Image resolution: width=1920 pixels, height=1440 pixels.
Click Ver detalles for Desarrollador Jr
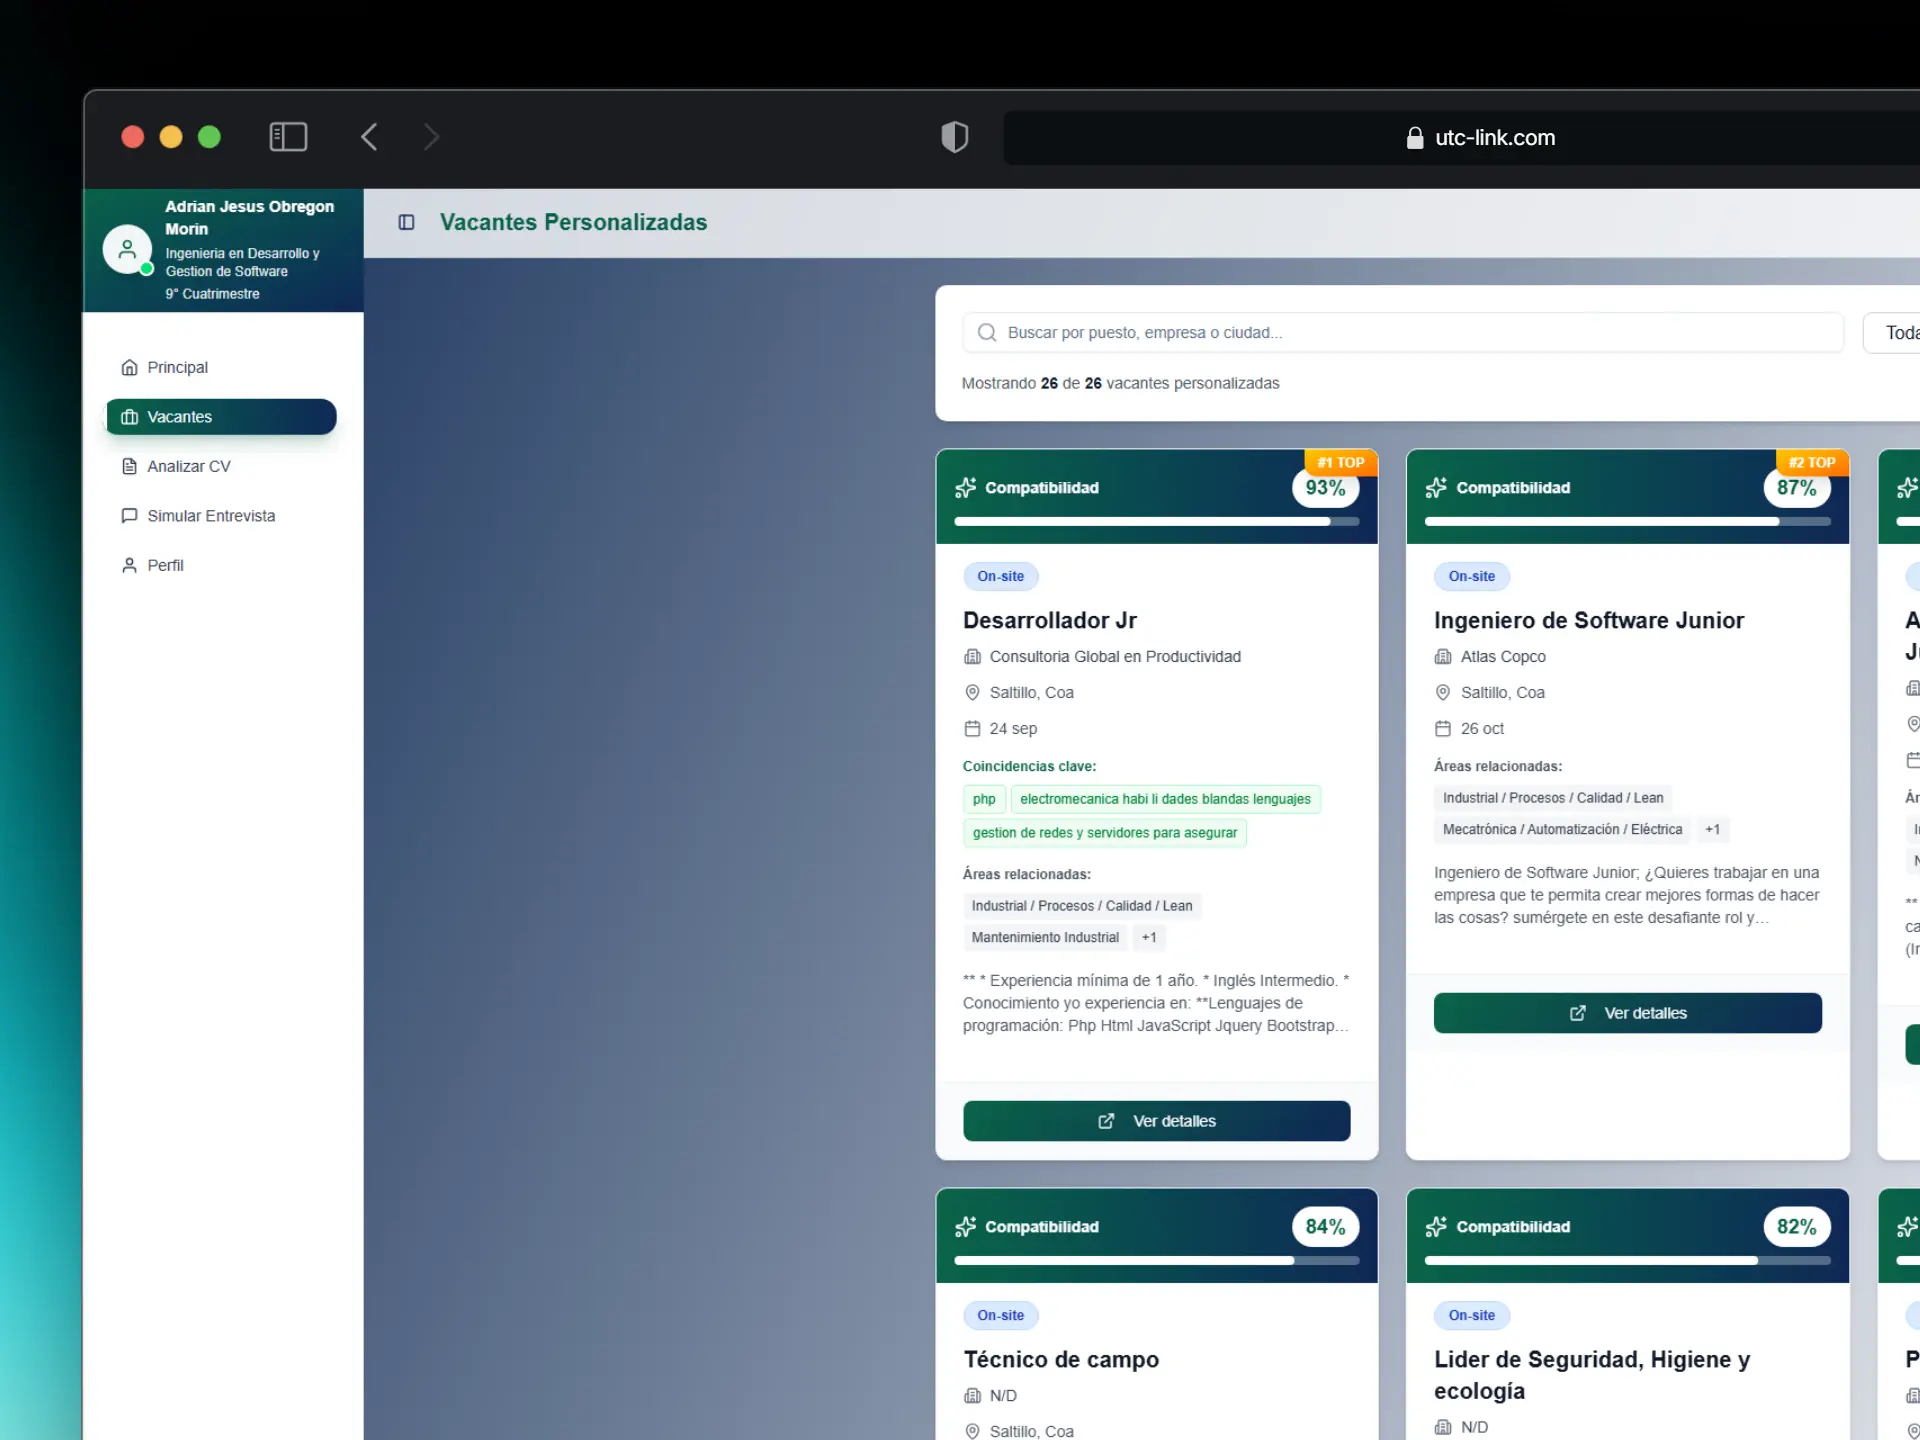click(x=1156, y=1121)
